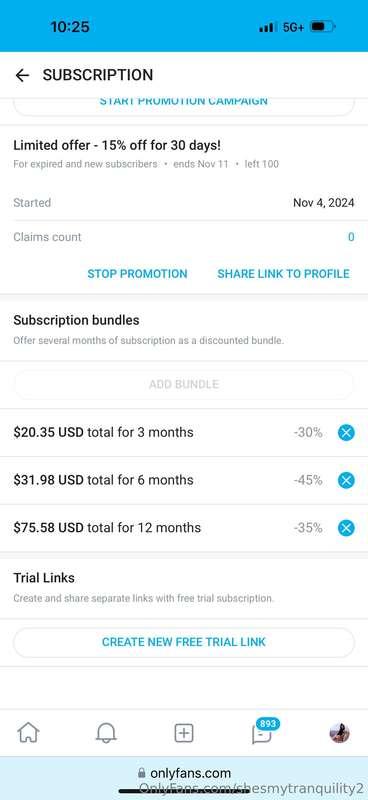
Task: Click the disabled ADD BUNDLE button
Action: (184, 384)
